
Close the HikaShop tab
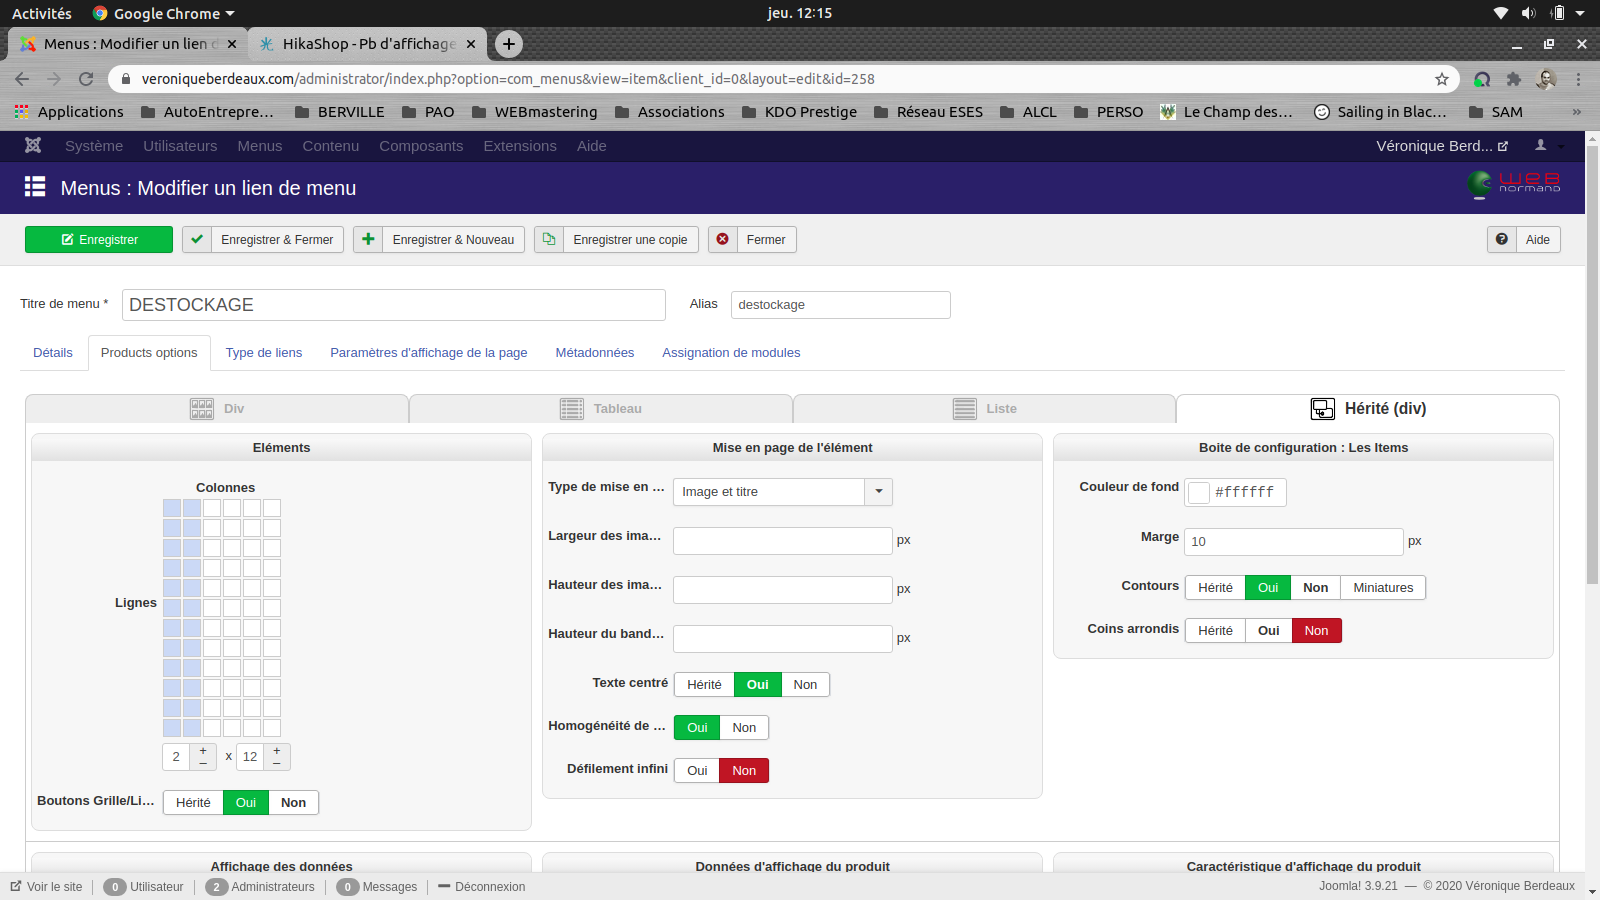tap(472, 44)
